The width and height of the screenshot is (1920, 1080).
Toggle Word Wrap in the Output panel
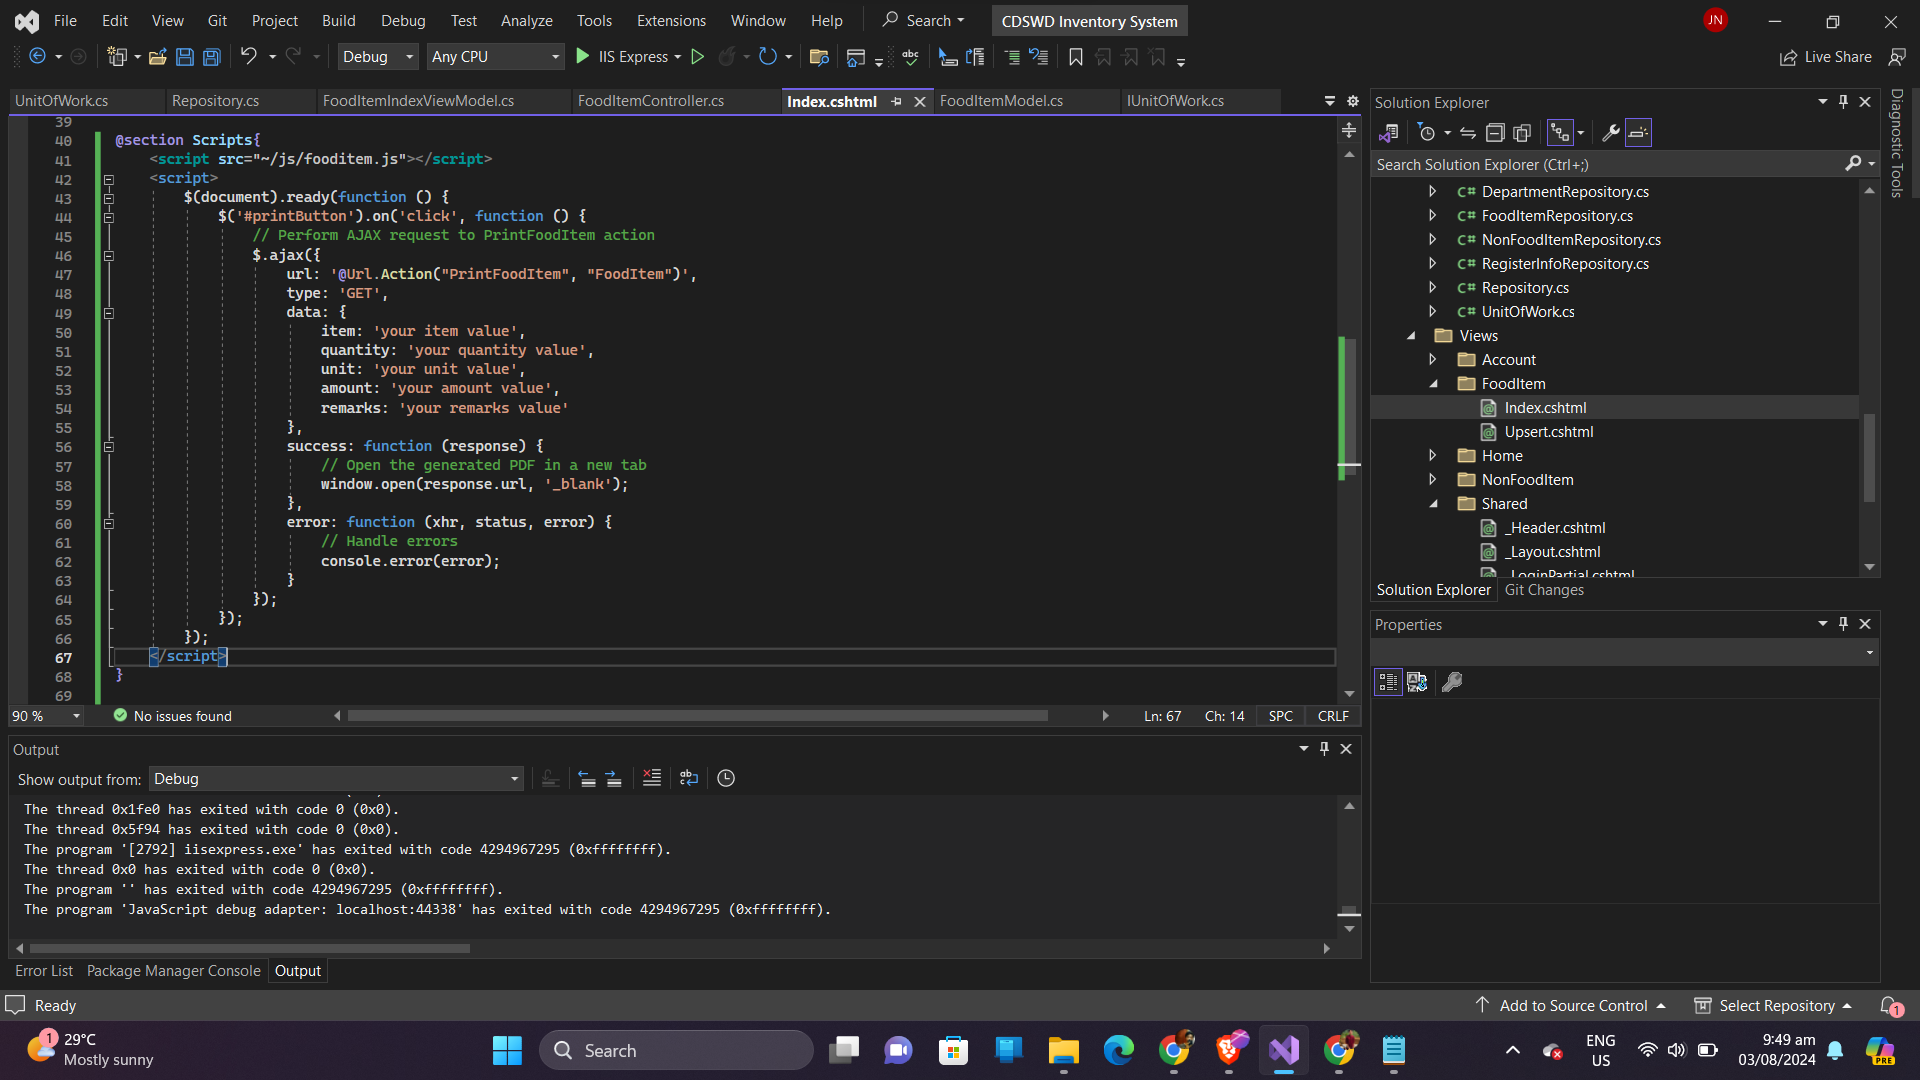[x=689, y=778]
